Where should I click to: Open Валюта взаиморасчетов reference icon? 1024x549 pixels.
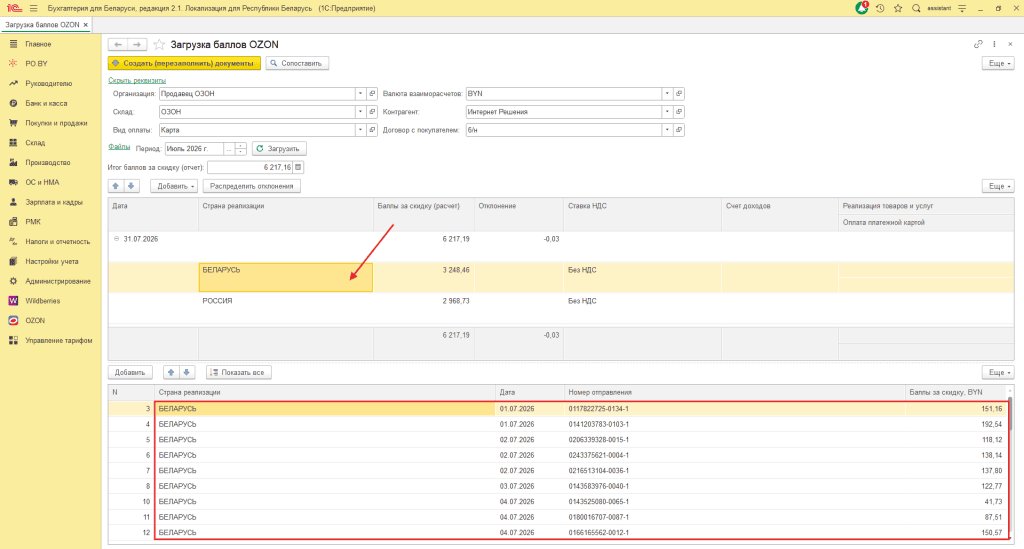(x=679, y=93)
